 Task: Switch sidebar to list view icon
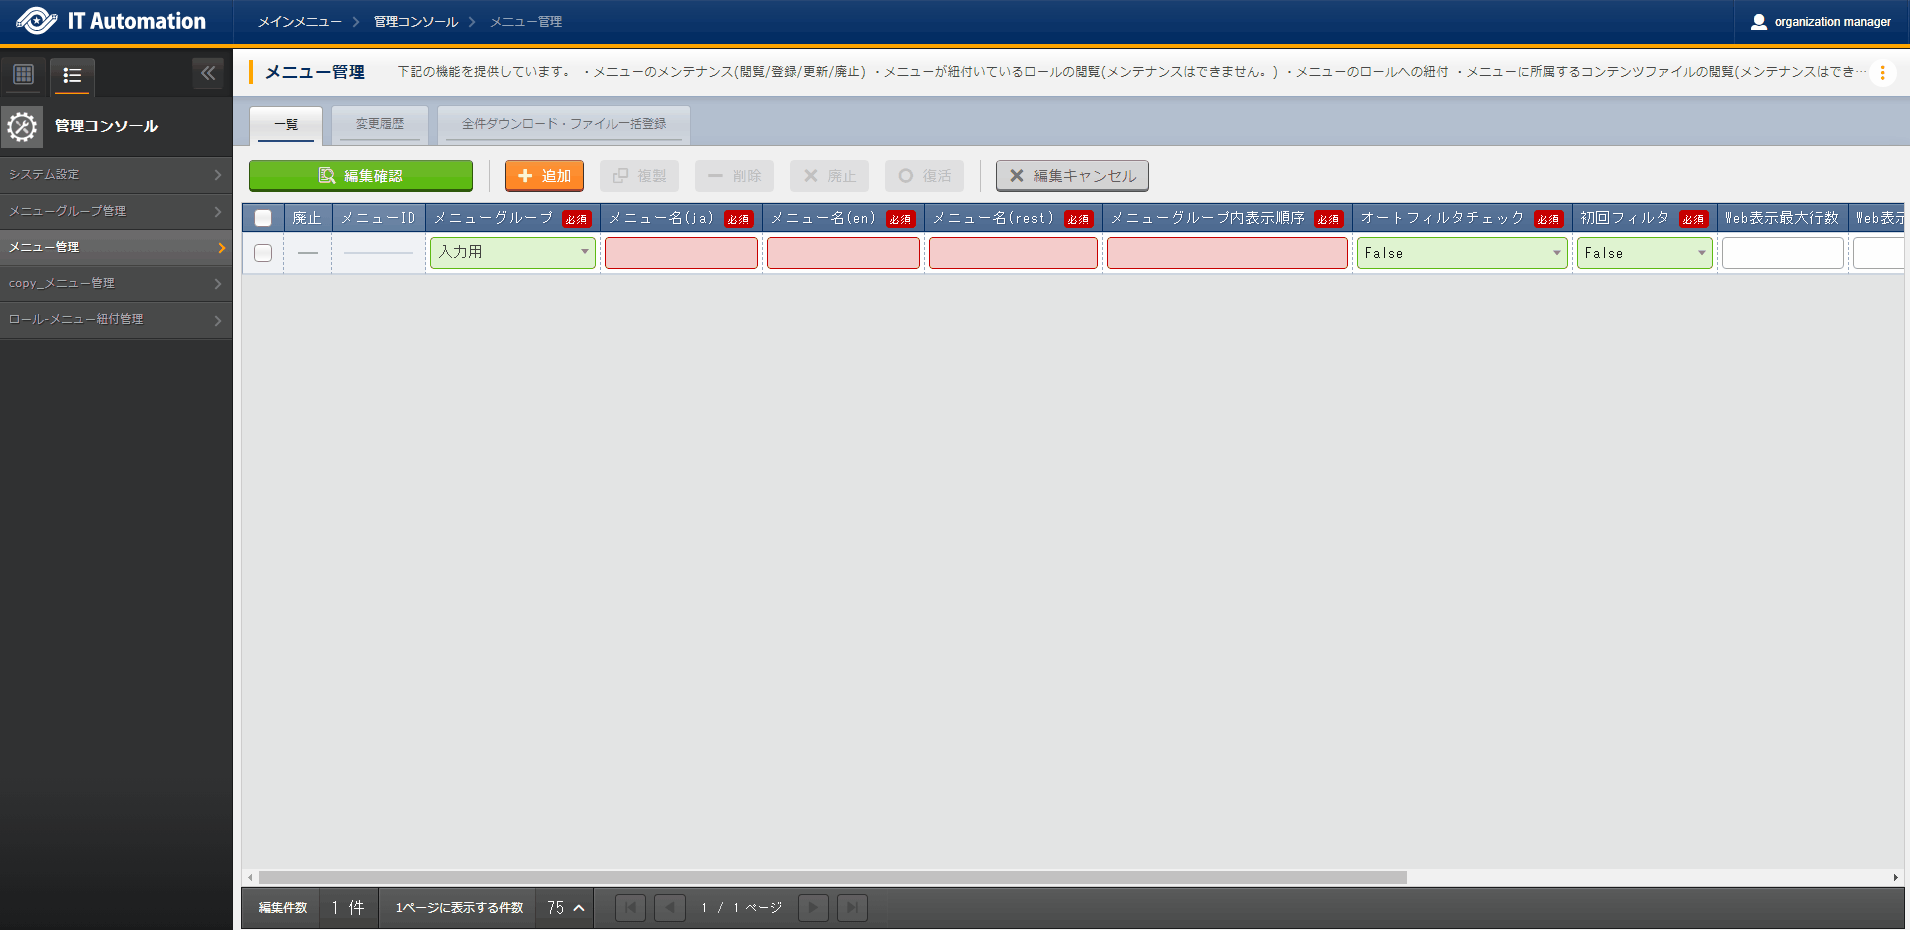[x=72, y=75]
